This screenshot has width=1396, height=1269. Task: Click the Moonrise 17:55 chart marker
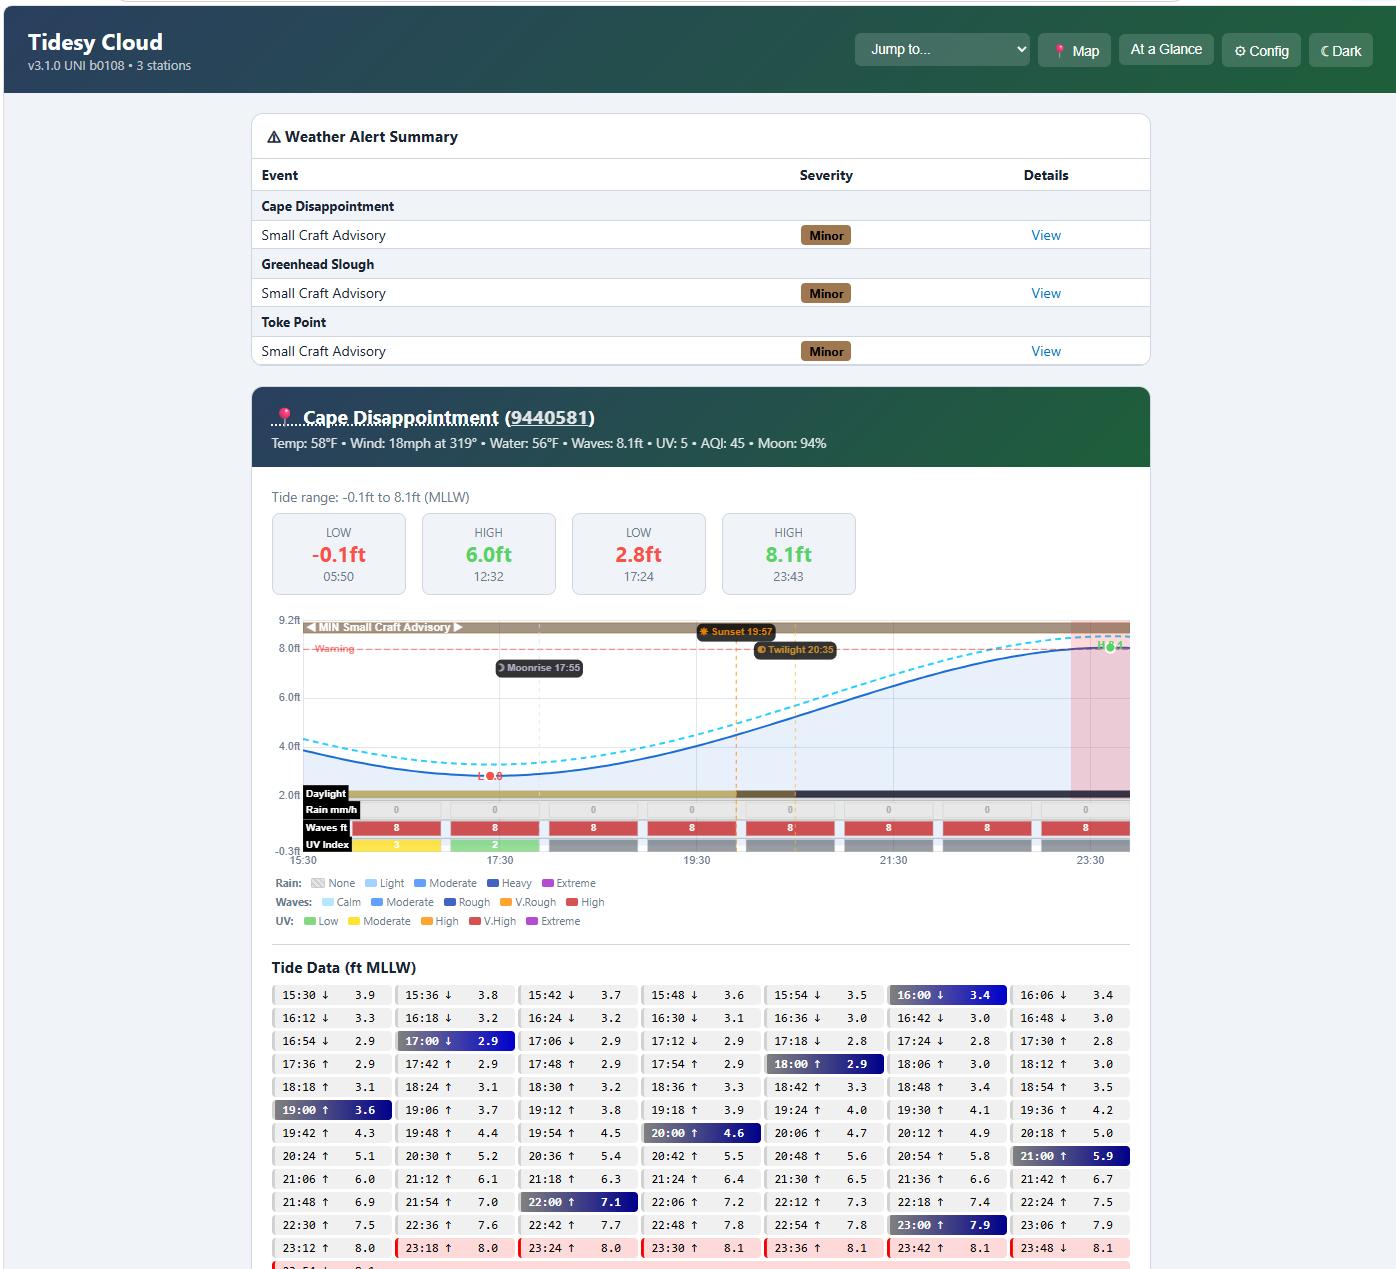point(540,668)
